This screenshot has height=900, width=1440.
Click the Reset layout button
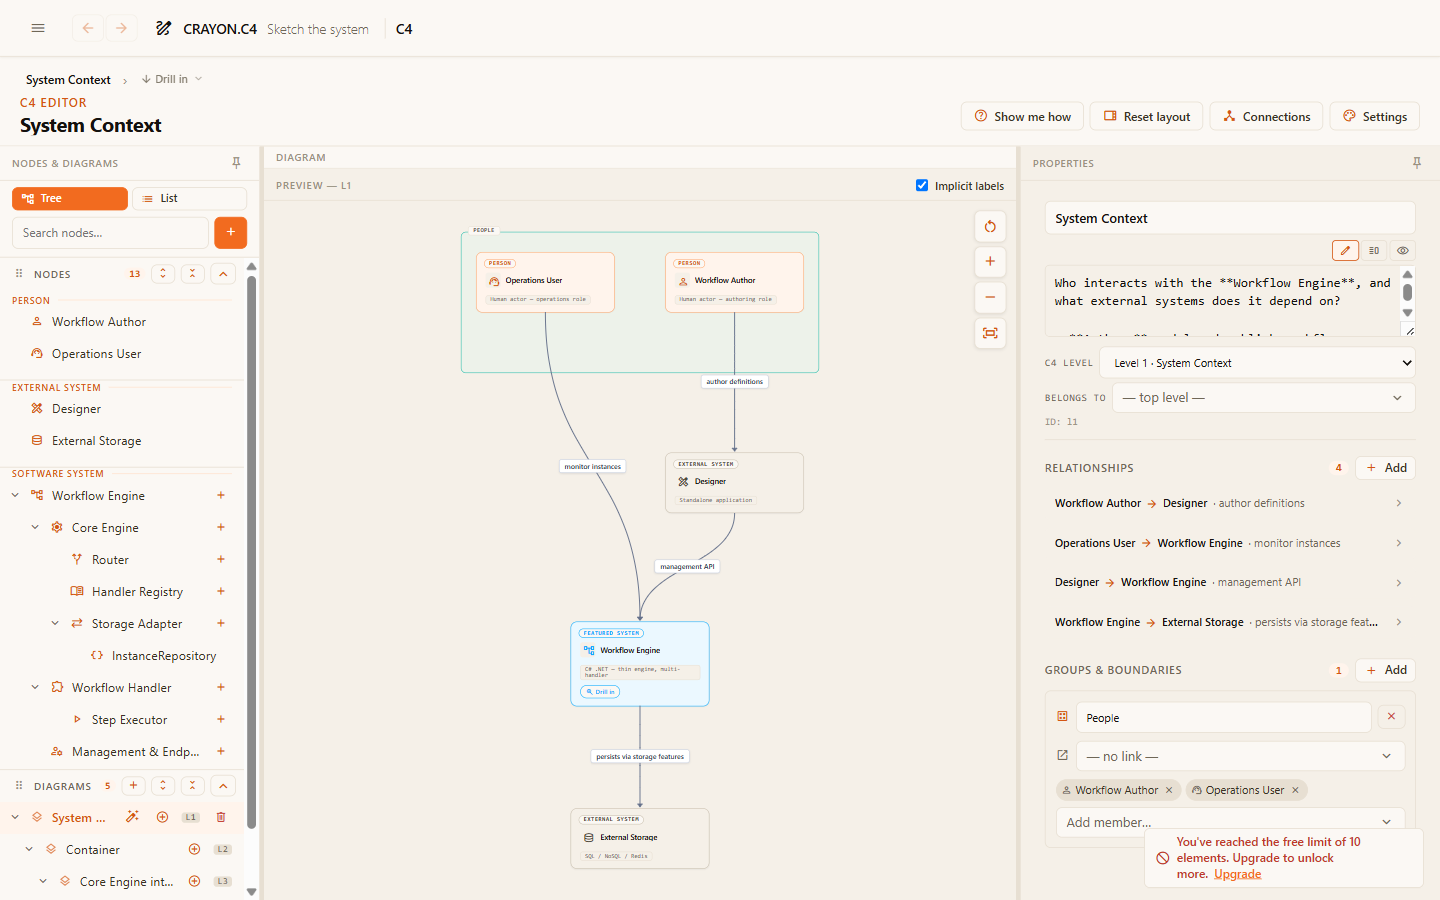1147,116
